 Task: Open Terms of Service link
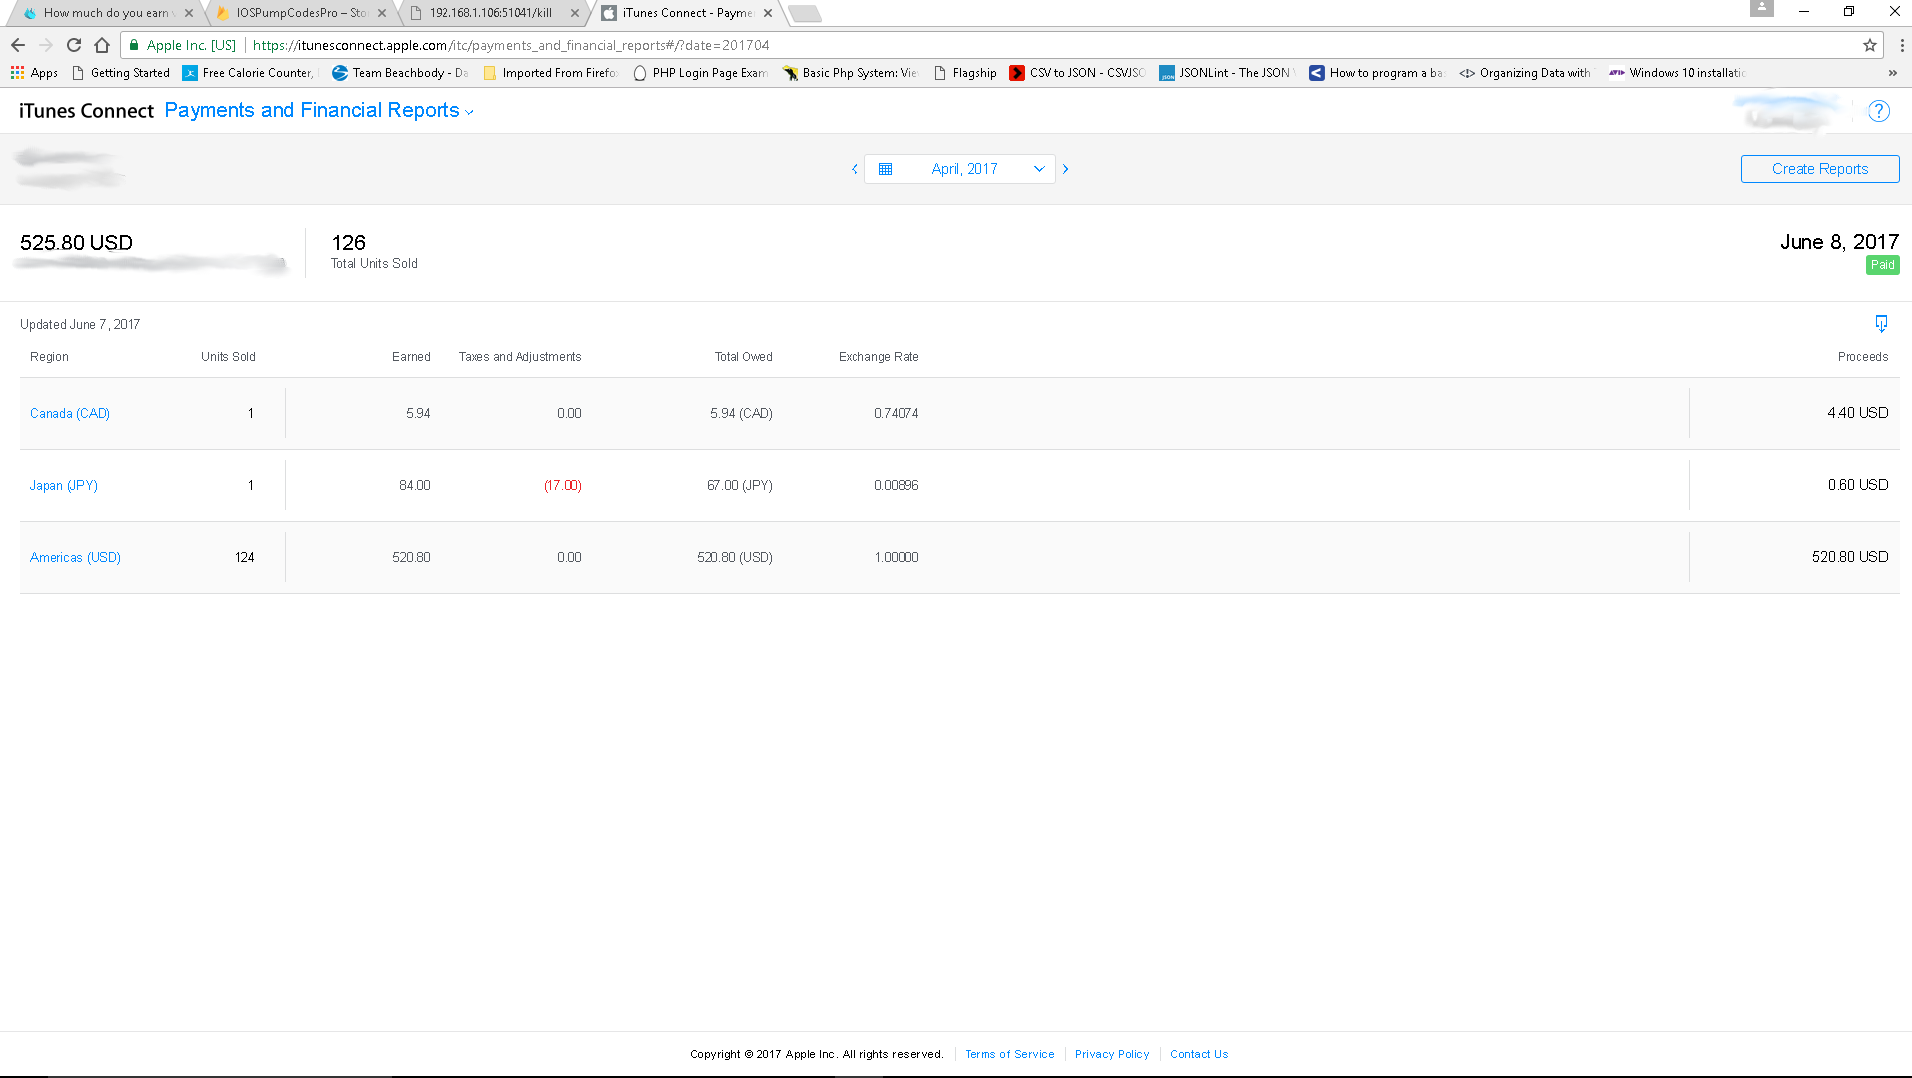point(1009,1054)
